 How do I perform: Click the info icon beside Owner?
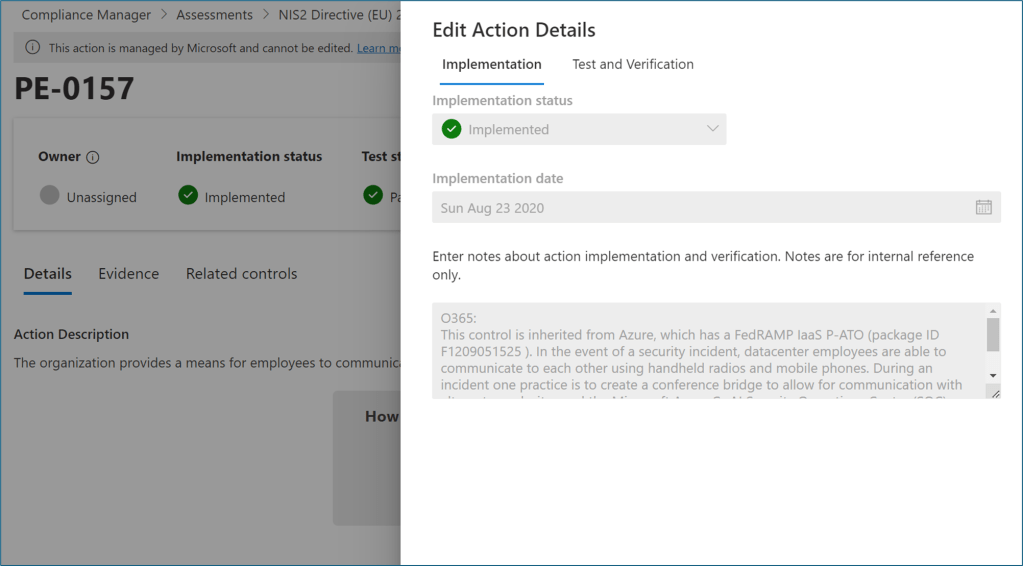point(93,157)
